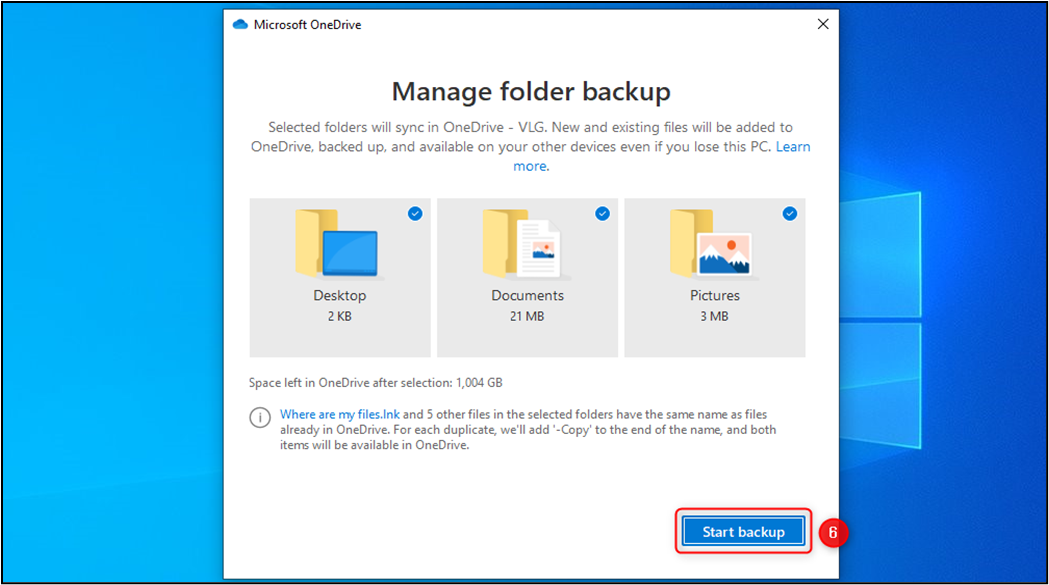This screenshot has height=585, width=1049.
Task: Select the Desktop 2 KB label
Action: (340, 305)
